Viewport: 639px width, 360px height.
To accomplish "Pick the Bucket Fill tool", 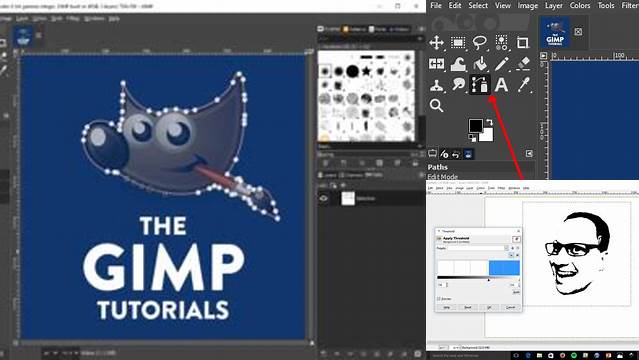I will pyautogui.click(x=480, y=64).
